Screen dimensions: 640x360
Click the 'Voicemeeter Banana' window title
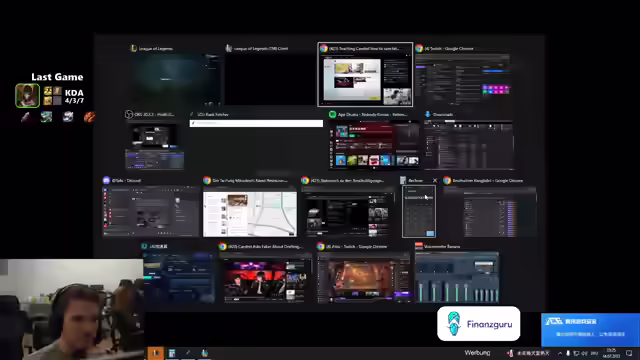pos(442,246)
